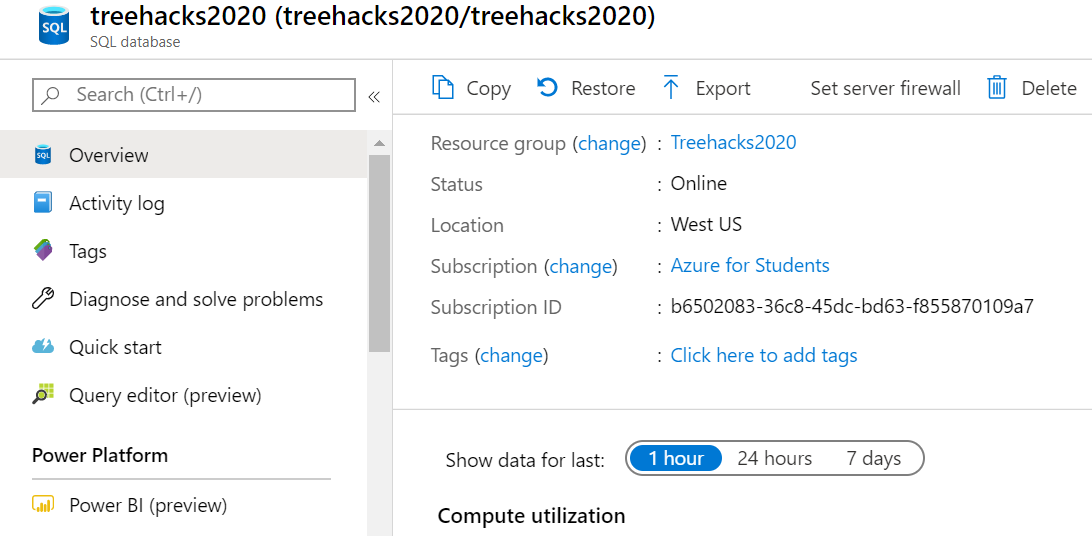This screenshot has height=536, width=1092.
Task: Click the Export upward arrow icon
Action: point(671,87)
